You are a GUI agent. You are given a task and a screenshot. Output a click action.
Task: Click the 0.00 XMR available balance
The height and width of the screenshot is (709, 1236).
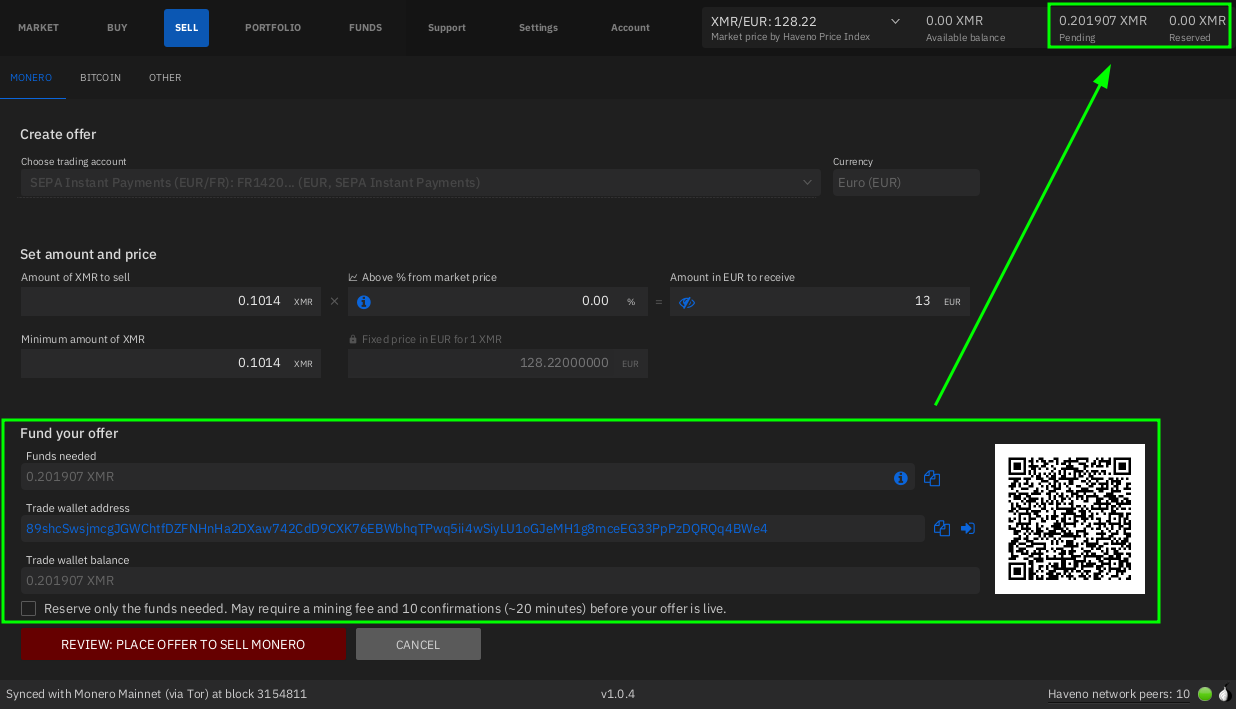(954, 20)
